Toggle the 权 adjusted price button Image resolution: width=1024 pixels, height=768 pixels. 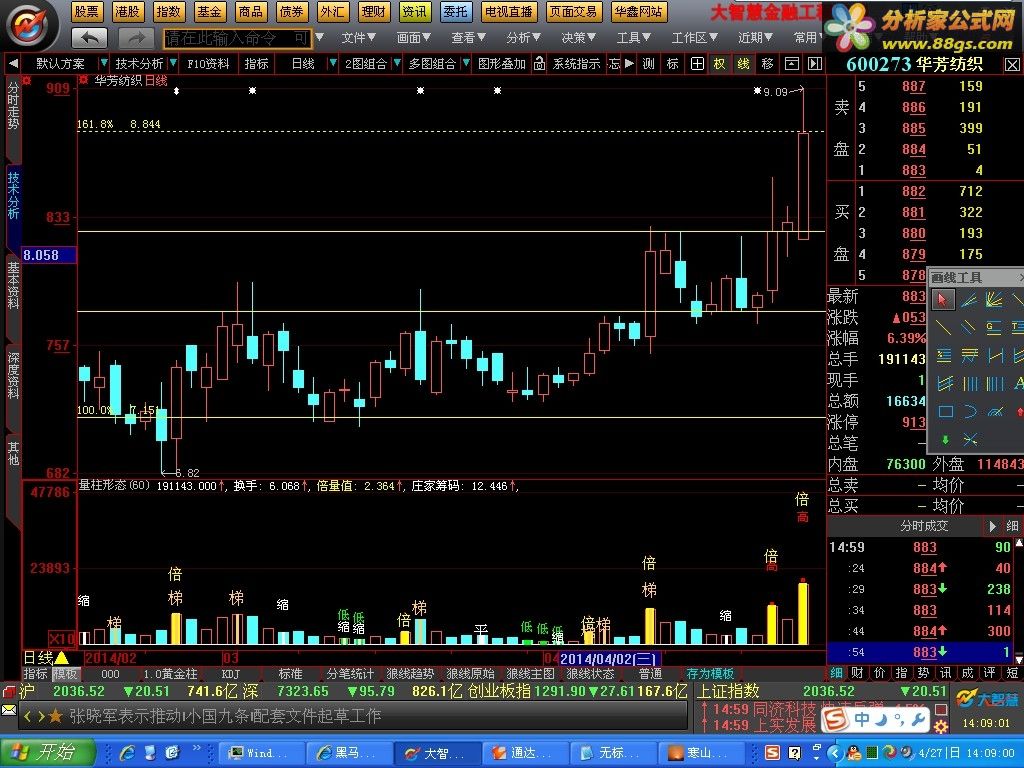[x=719, y=63]
